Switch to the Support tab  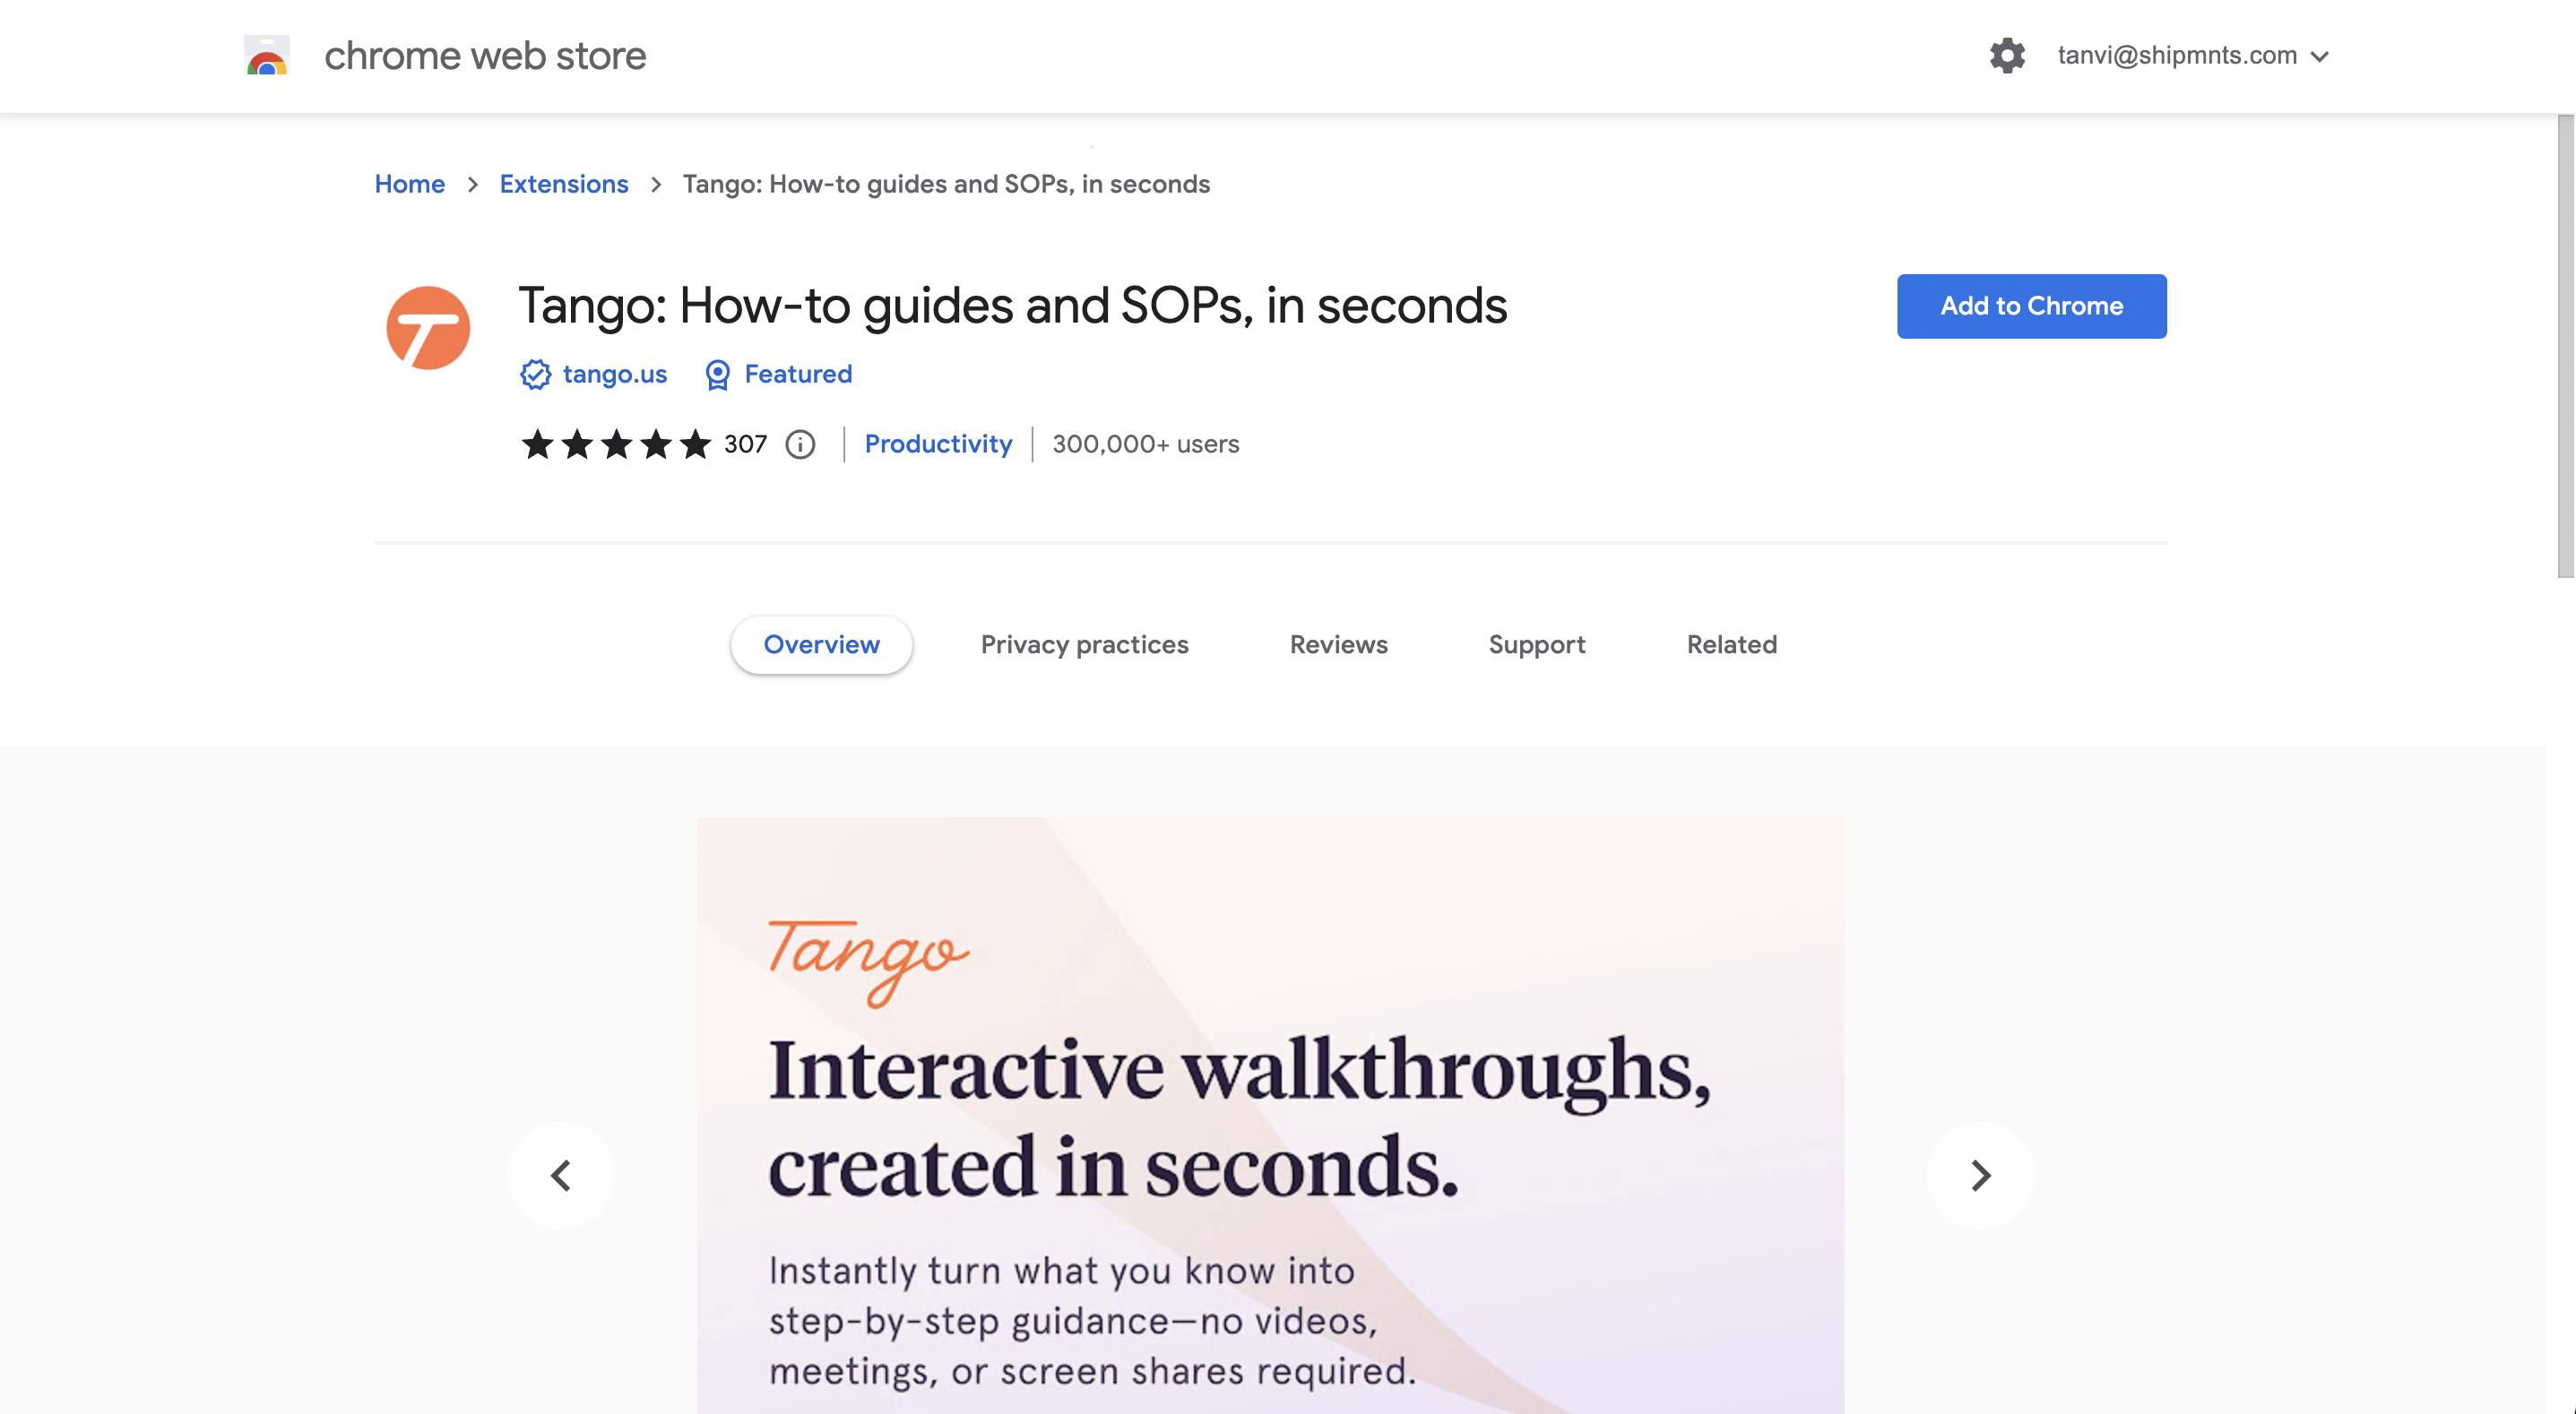pyautogui.click(x=1536, y=645)
